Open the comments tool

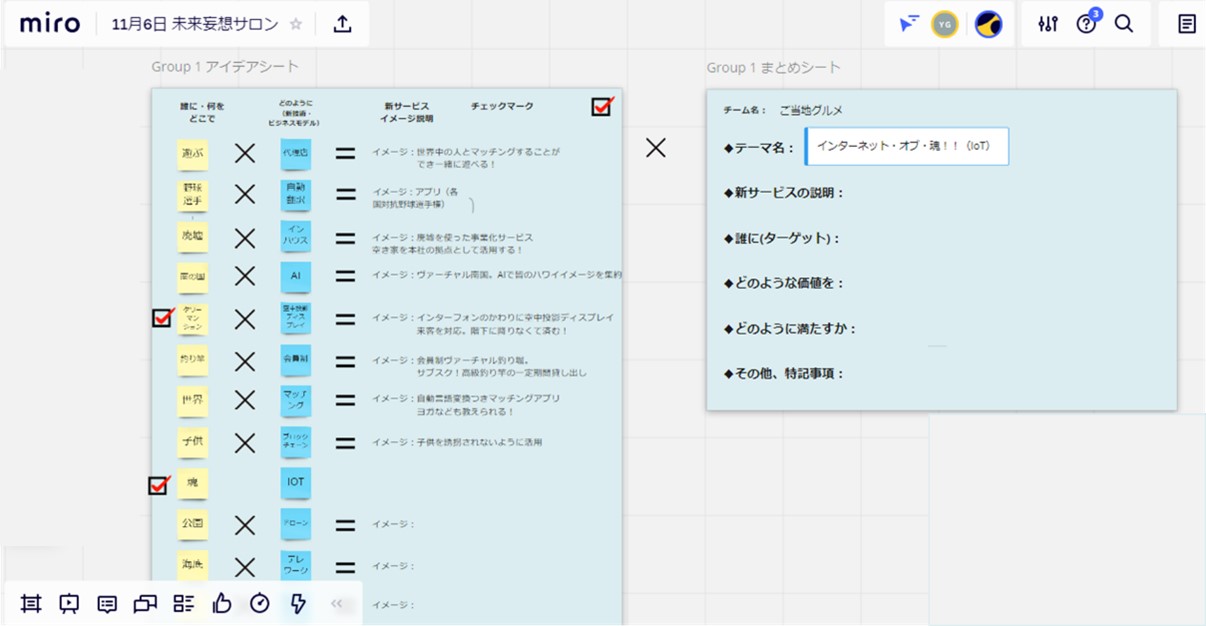pos(106,603)
